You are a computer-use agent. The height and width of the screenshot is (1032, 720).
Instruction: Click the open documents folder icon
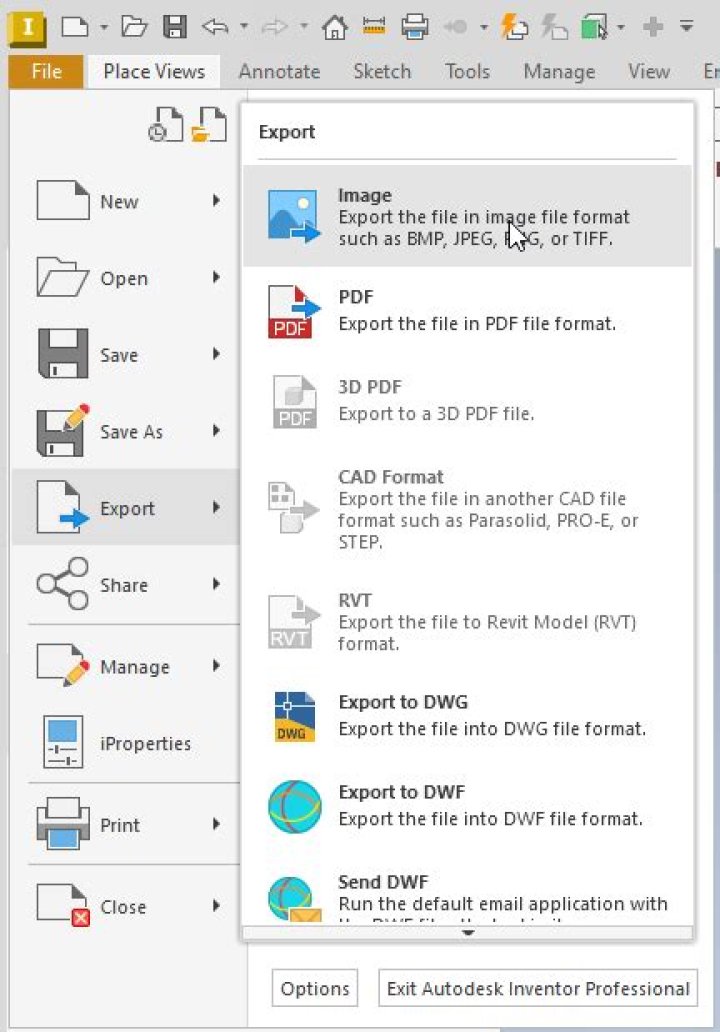tap(209, 124)
